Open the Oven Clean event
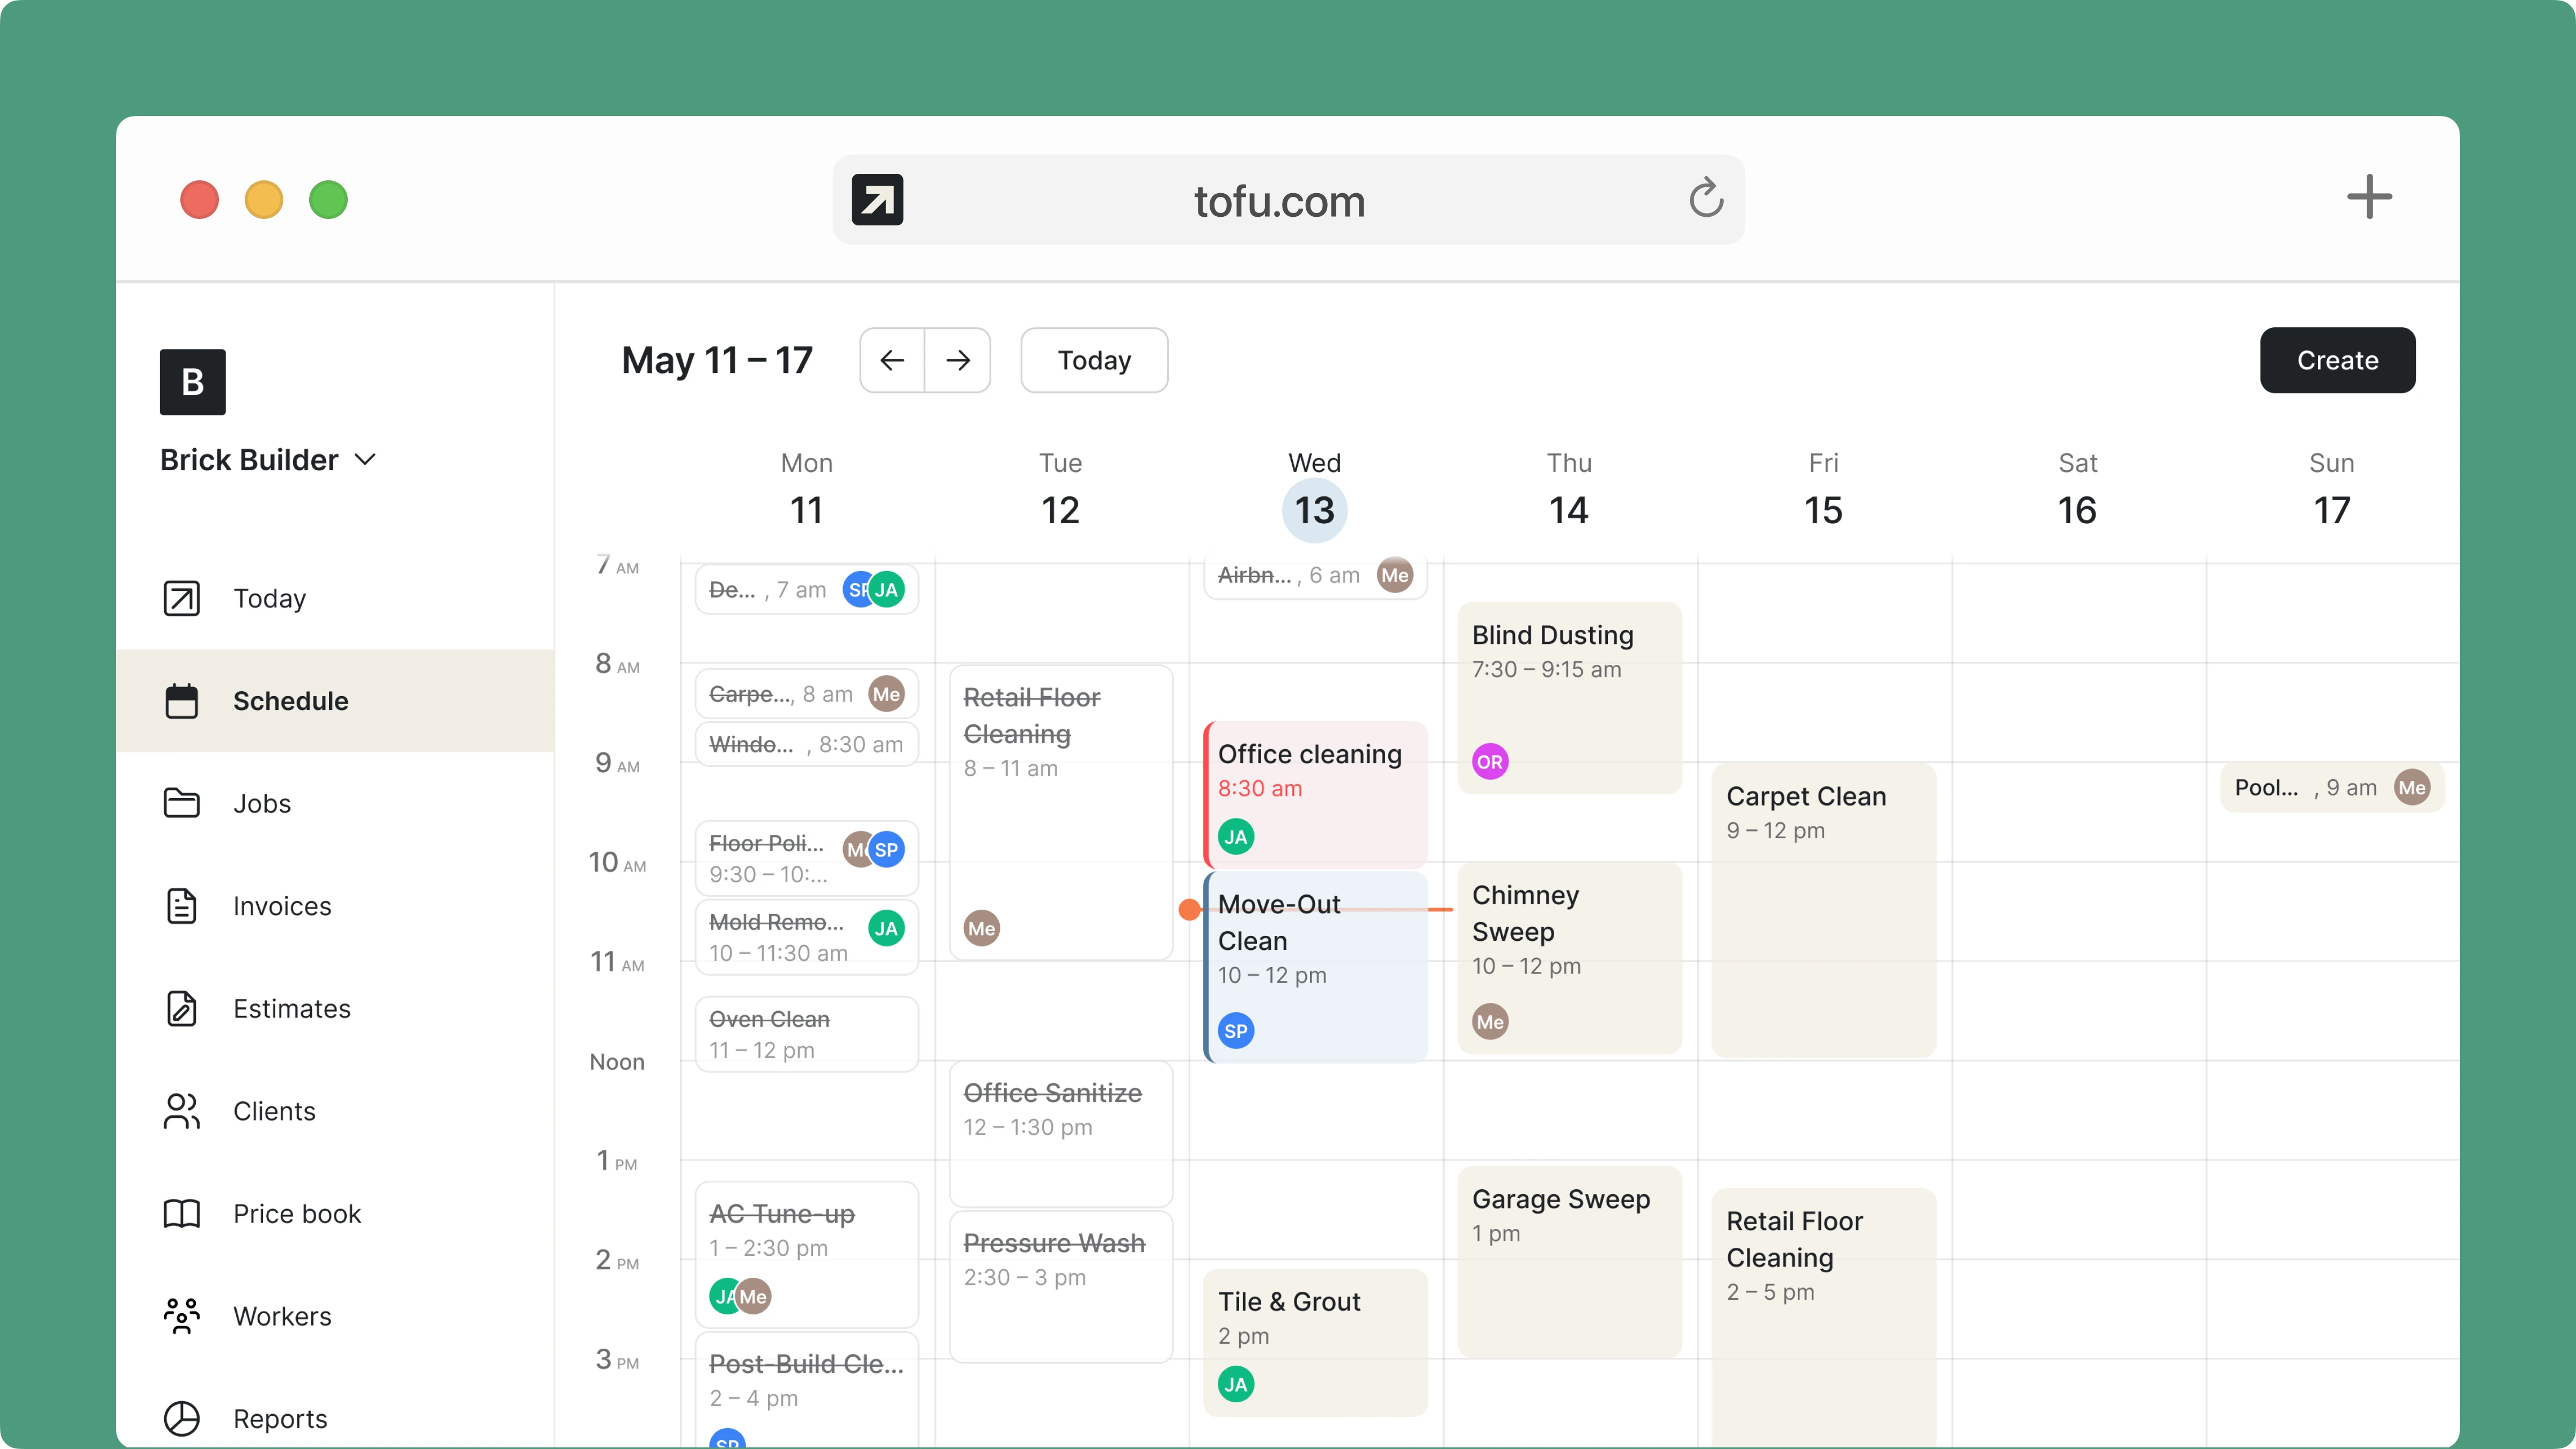Viewport: 2576px width, 1449px height. 807,1034
